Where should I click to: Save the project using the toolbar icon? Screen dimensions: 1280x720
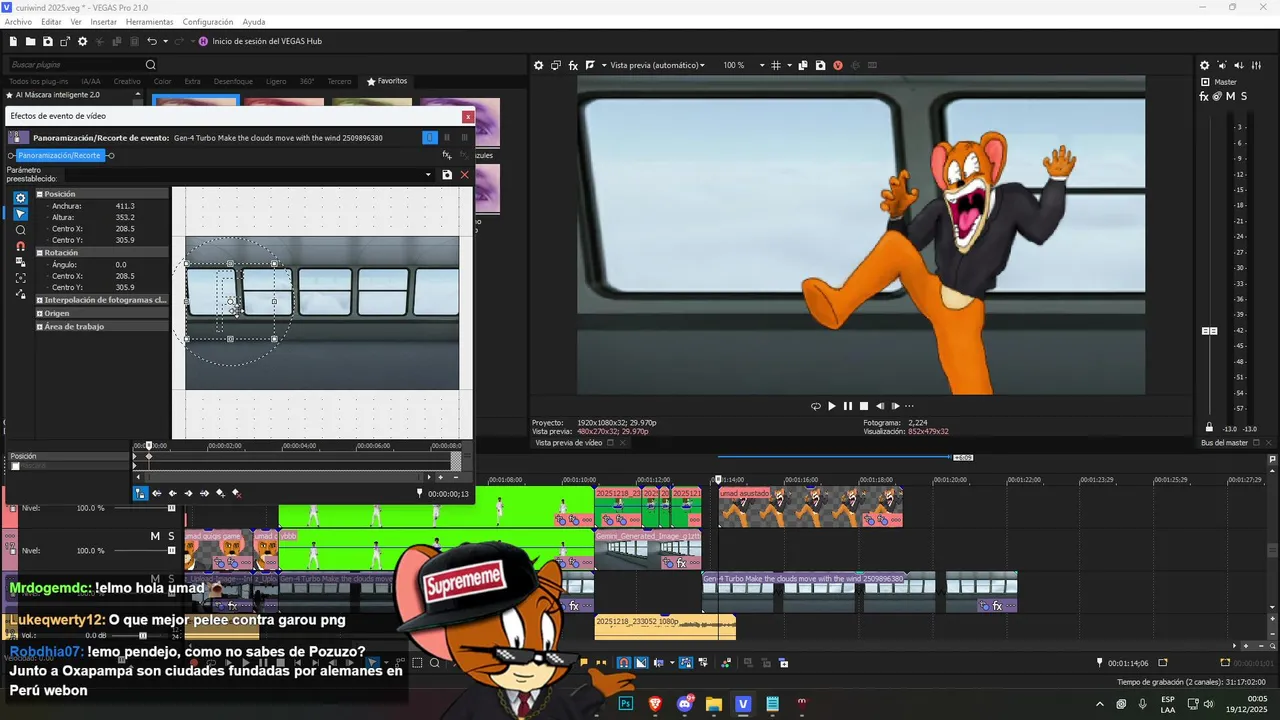pos(47,41)
